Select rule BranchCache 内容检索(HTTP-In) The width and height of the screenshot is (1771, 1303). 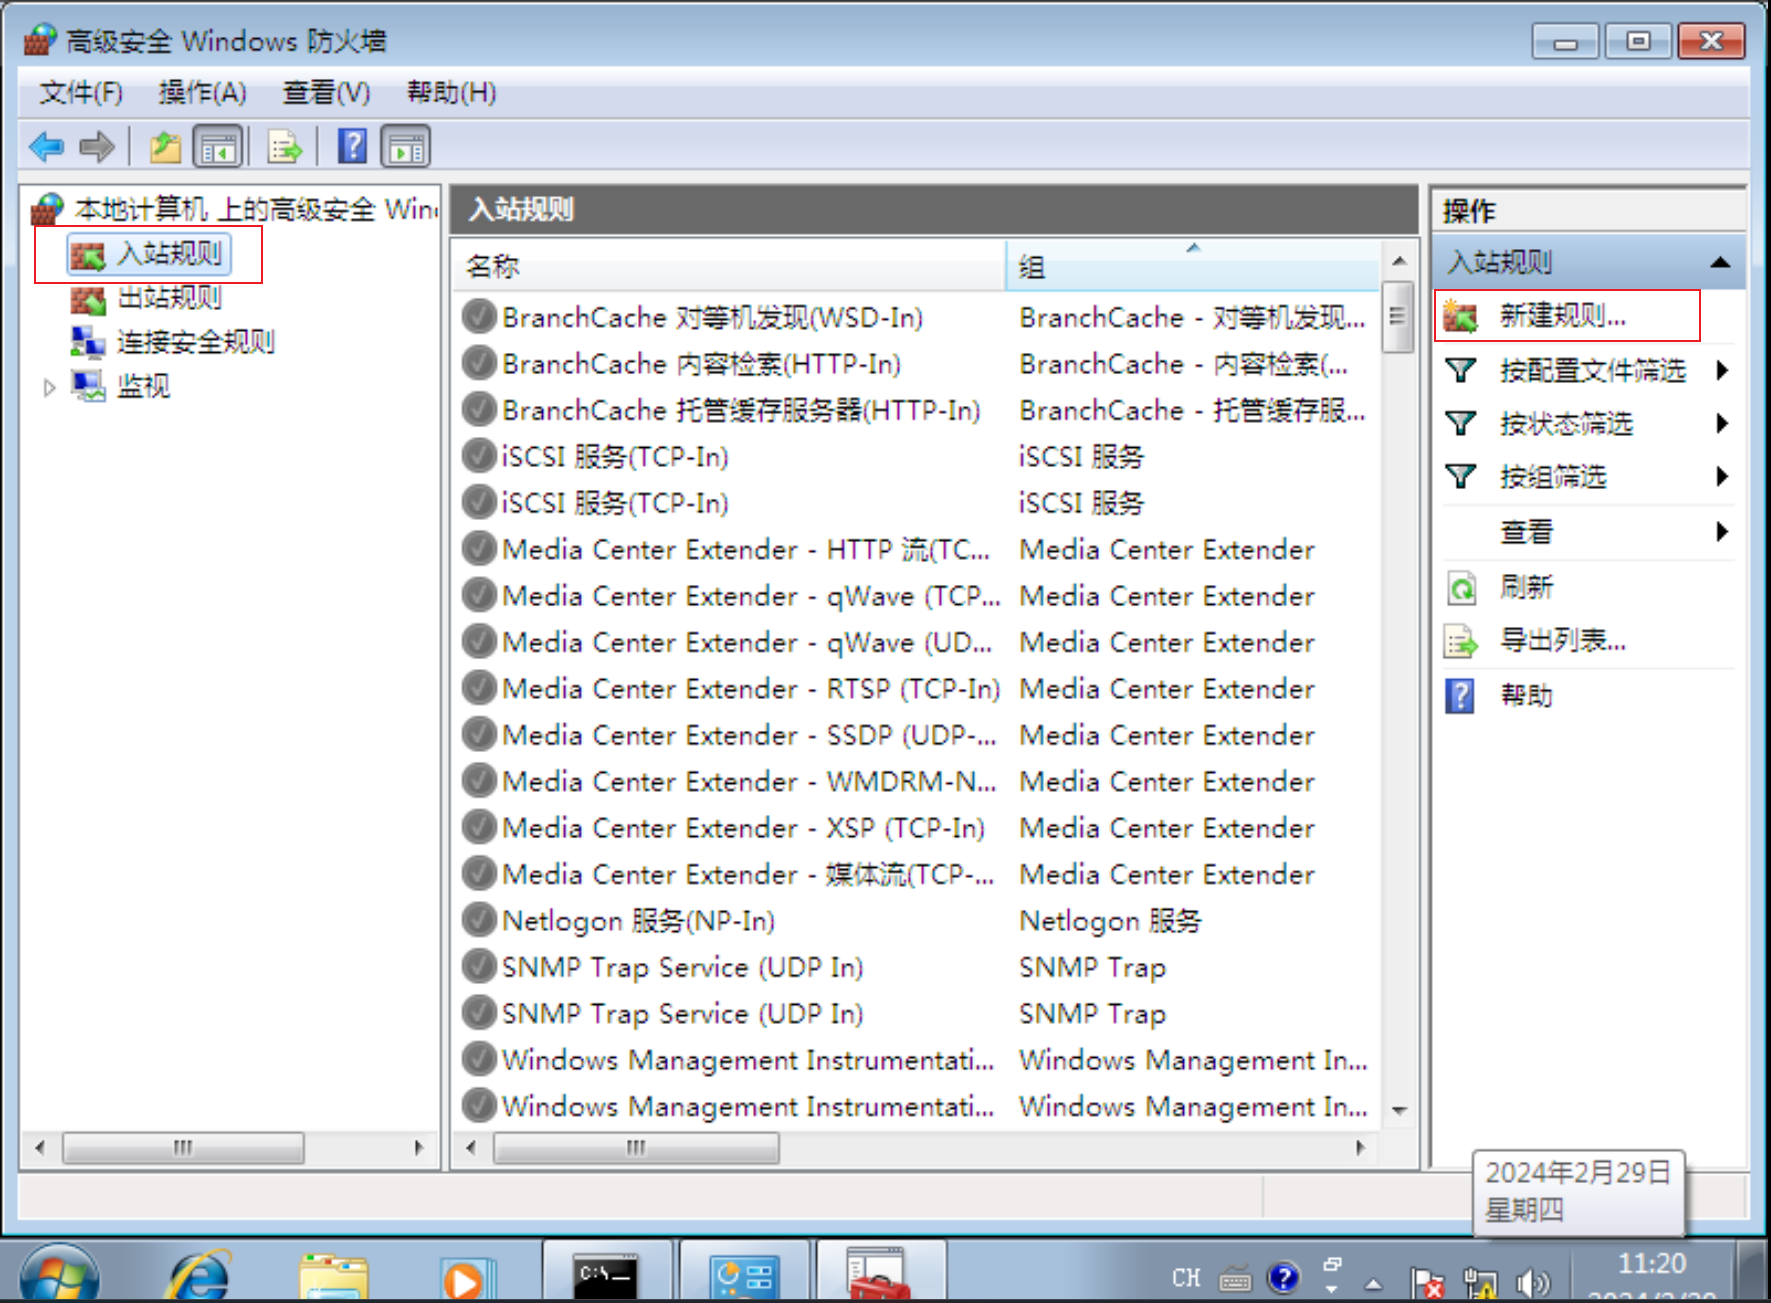tap(701, 364)
